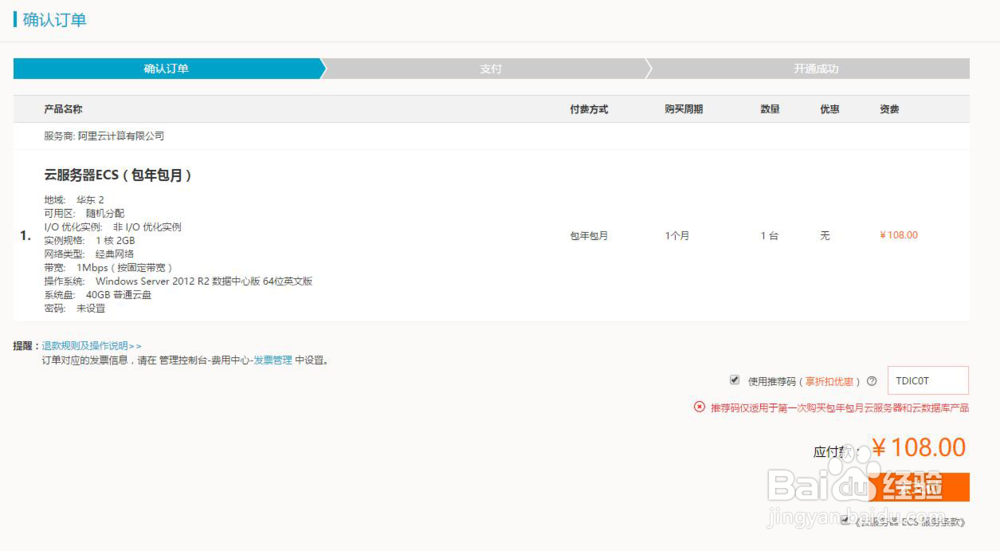The width and height of the screenshot is (1000, 551).
Task: Click the 资费 column header
Action: click(x=889, y=109)
